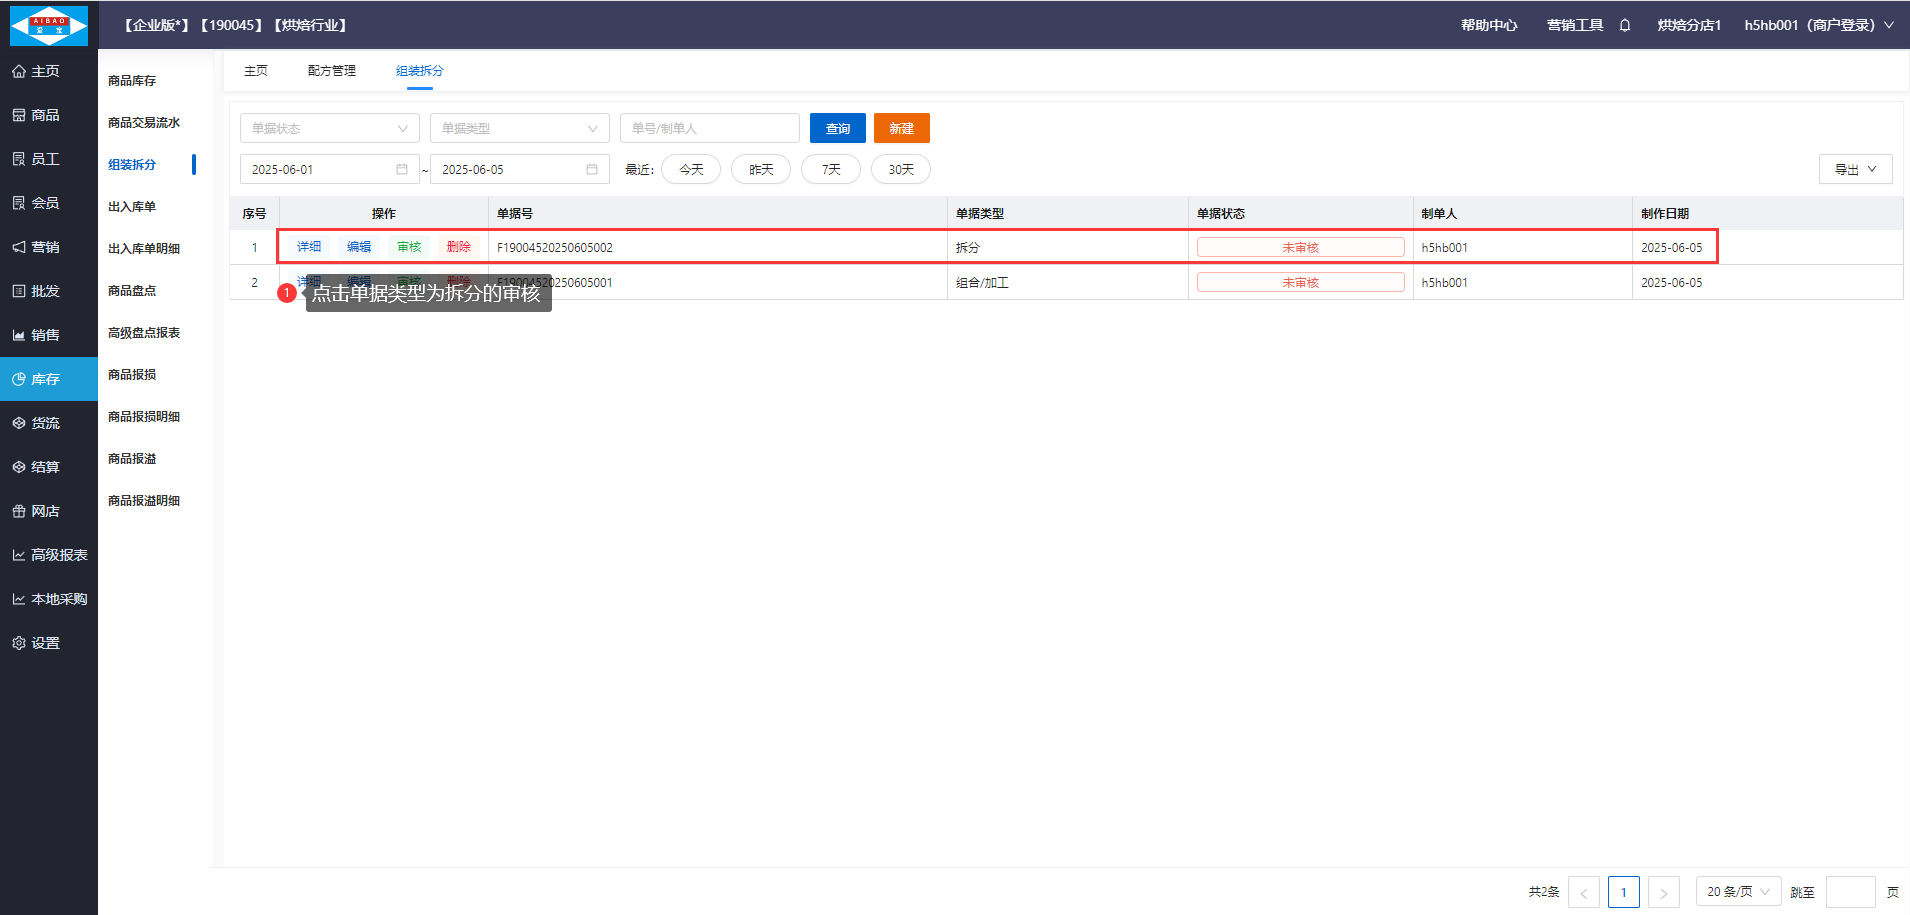This screenshot has width=1910, height=915.
Task: Open the 设置 settings sidebar section
Action: click(x=45, y=643)
